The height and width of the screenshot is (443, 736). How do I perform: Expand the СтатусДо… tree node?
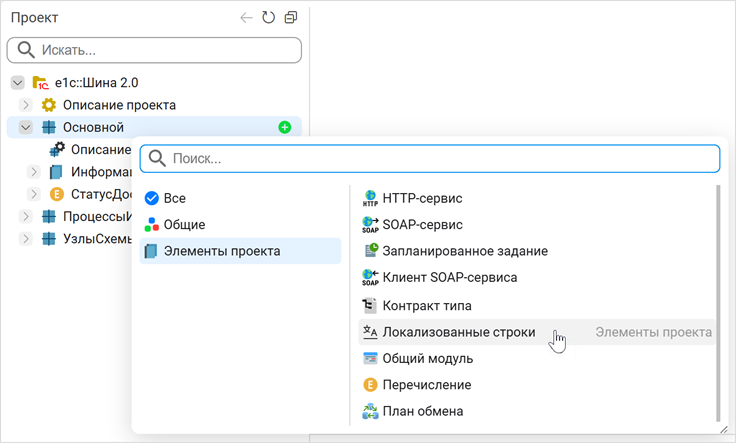point(33,194)
